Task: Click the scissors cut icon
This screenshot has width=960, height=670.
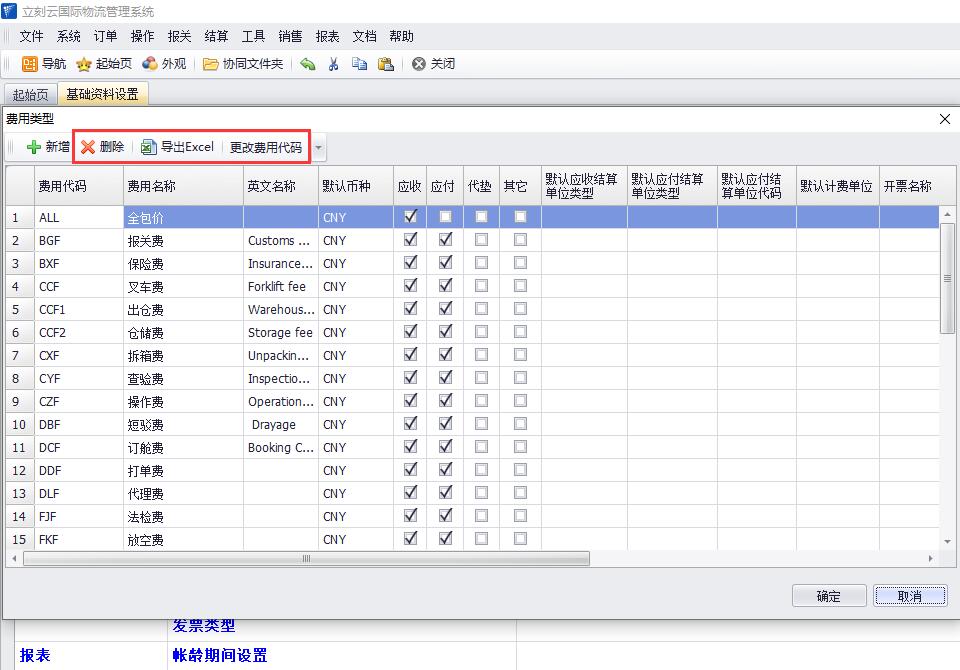Action: pos(334,64)
